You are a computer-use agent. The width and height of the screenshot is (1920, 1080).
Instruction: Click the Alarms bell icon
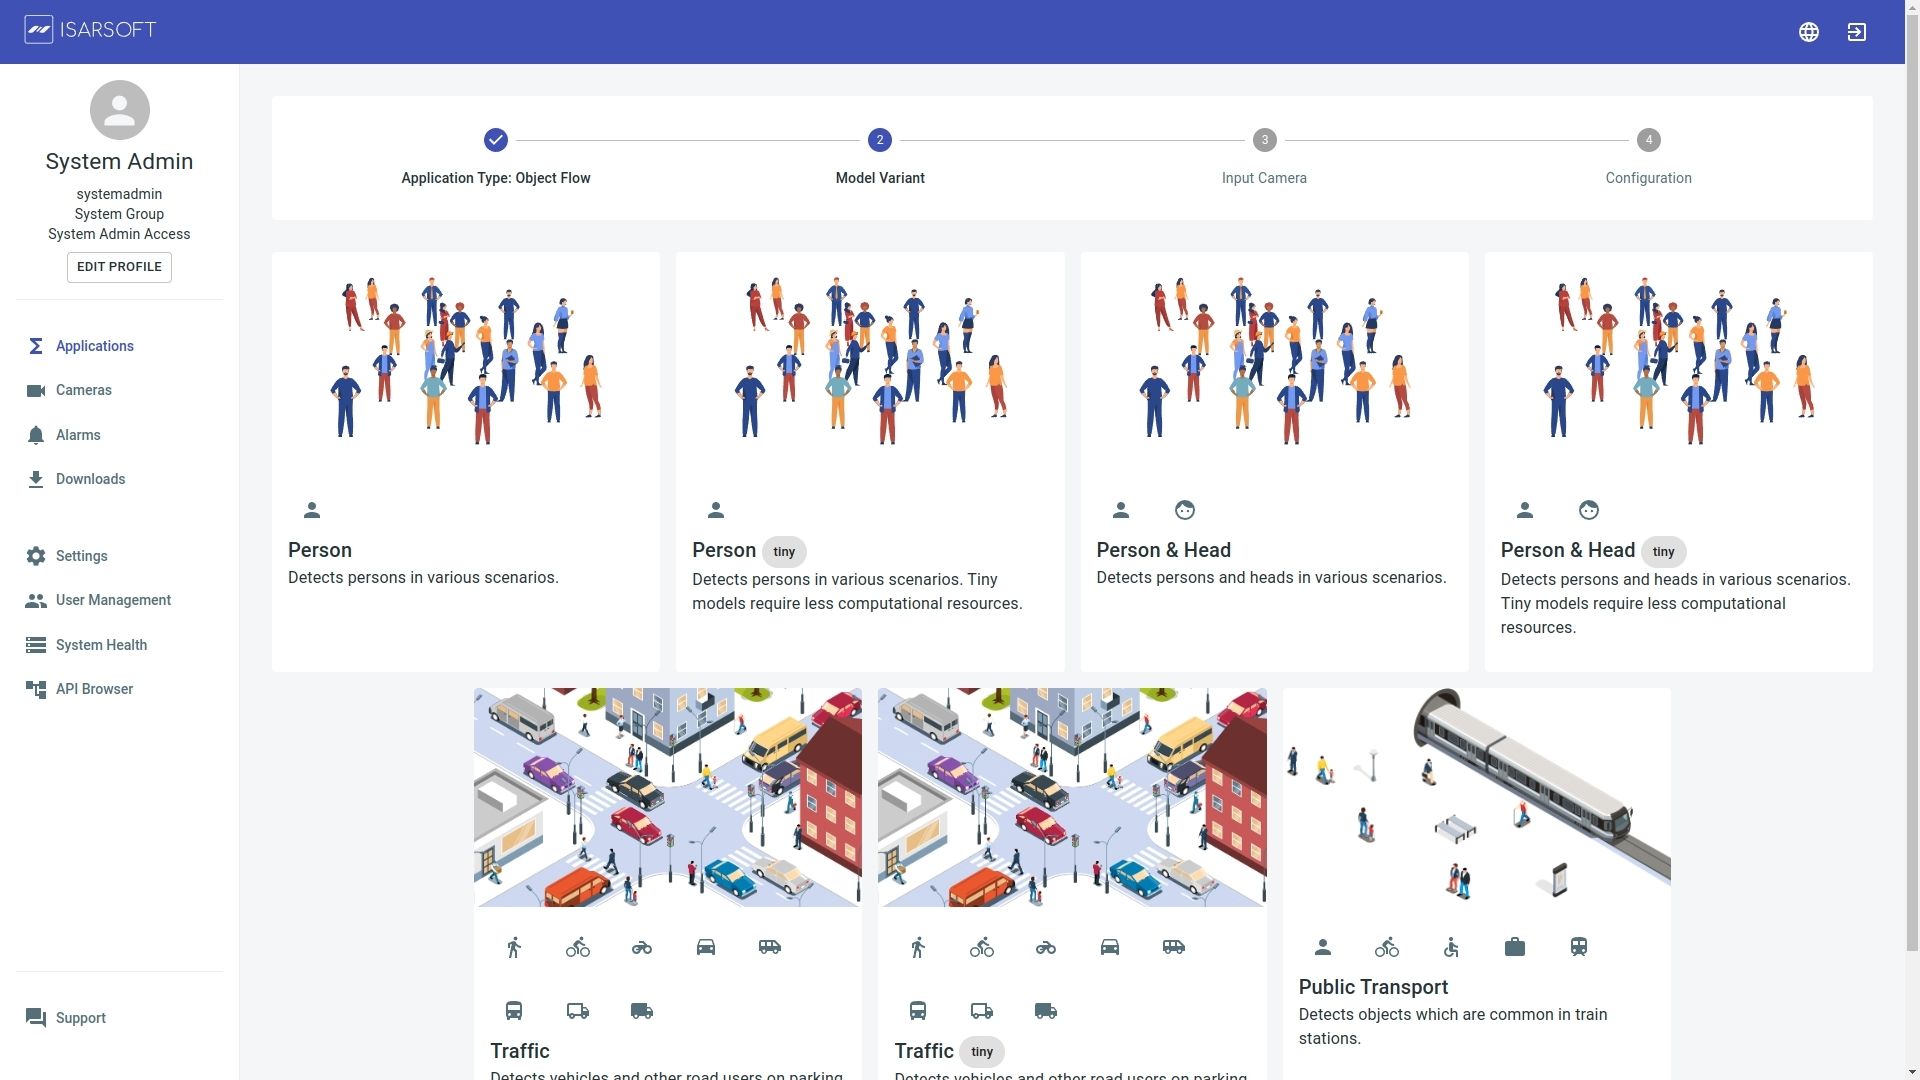coord(36,435)
